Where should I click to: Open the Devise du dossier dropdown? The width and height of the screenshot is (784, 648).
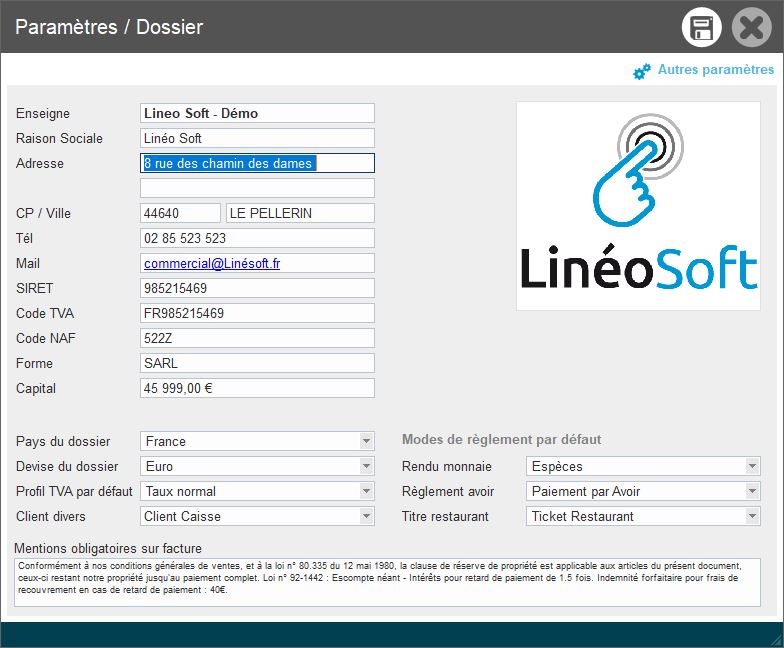tap(257, 466)
